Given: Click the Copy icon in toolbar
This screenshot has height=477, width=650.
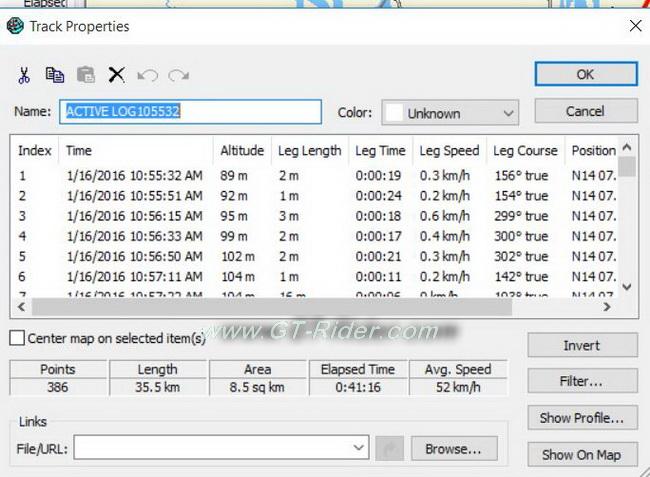Looking at the screenshot, I should point(55,75).
